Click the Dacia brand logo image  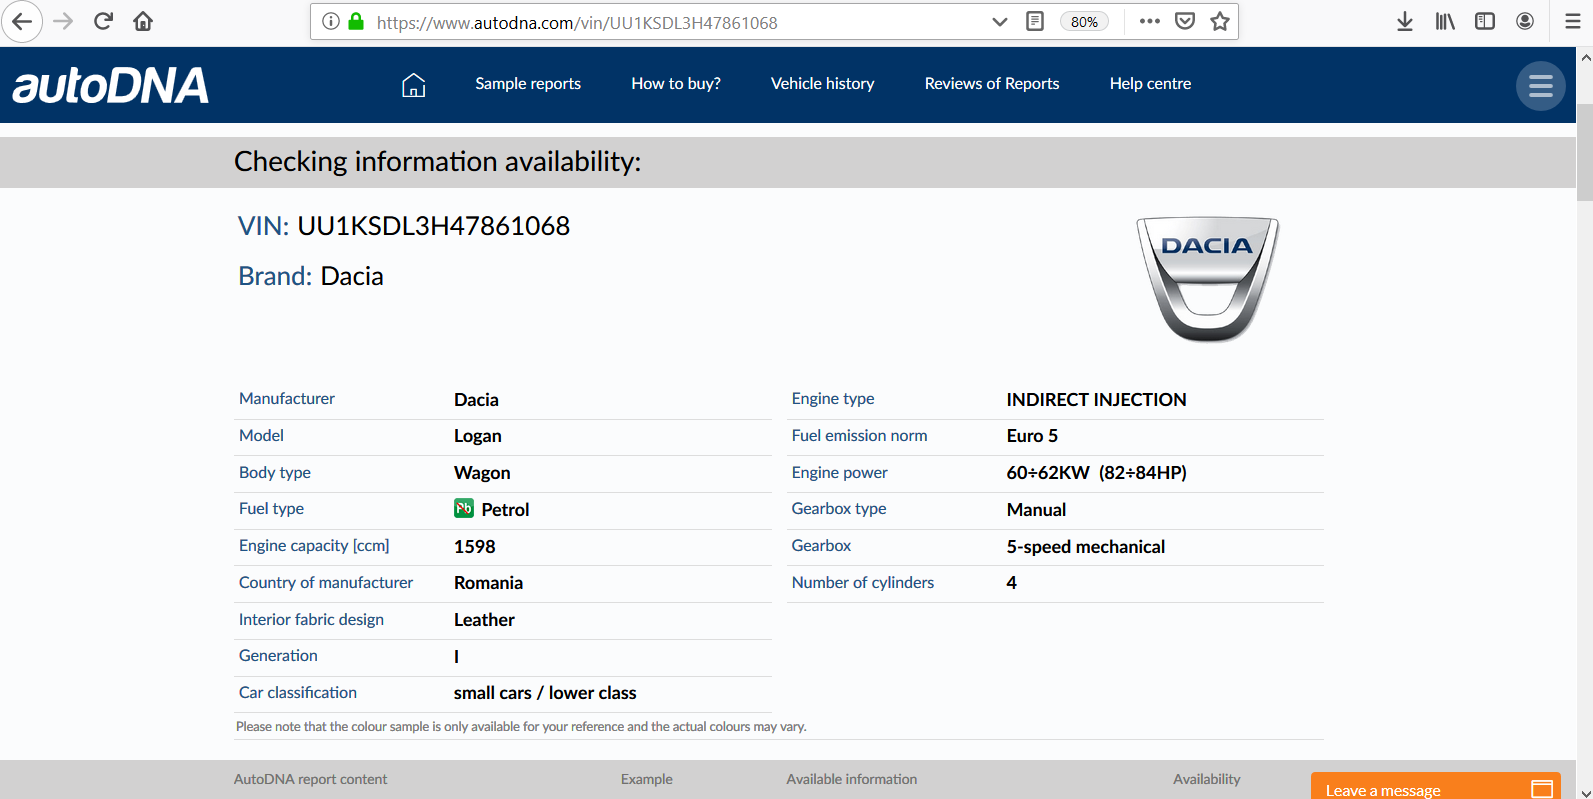(x=1208, y=279)
